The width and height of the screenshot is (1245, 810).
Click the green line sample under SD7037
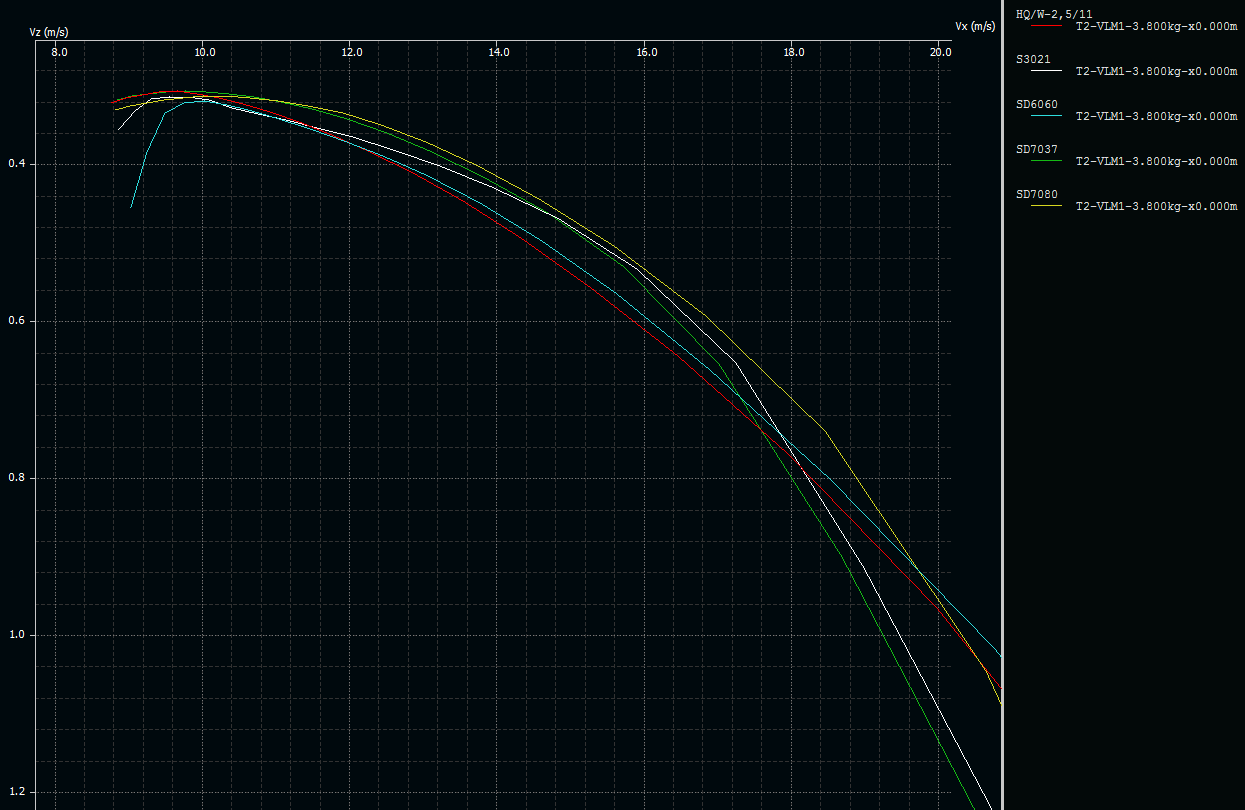coord(1045,161)
